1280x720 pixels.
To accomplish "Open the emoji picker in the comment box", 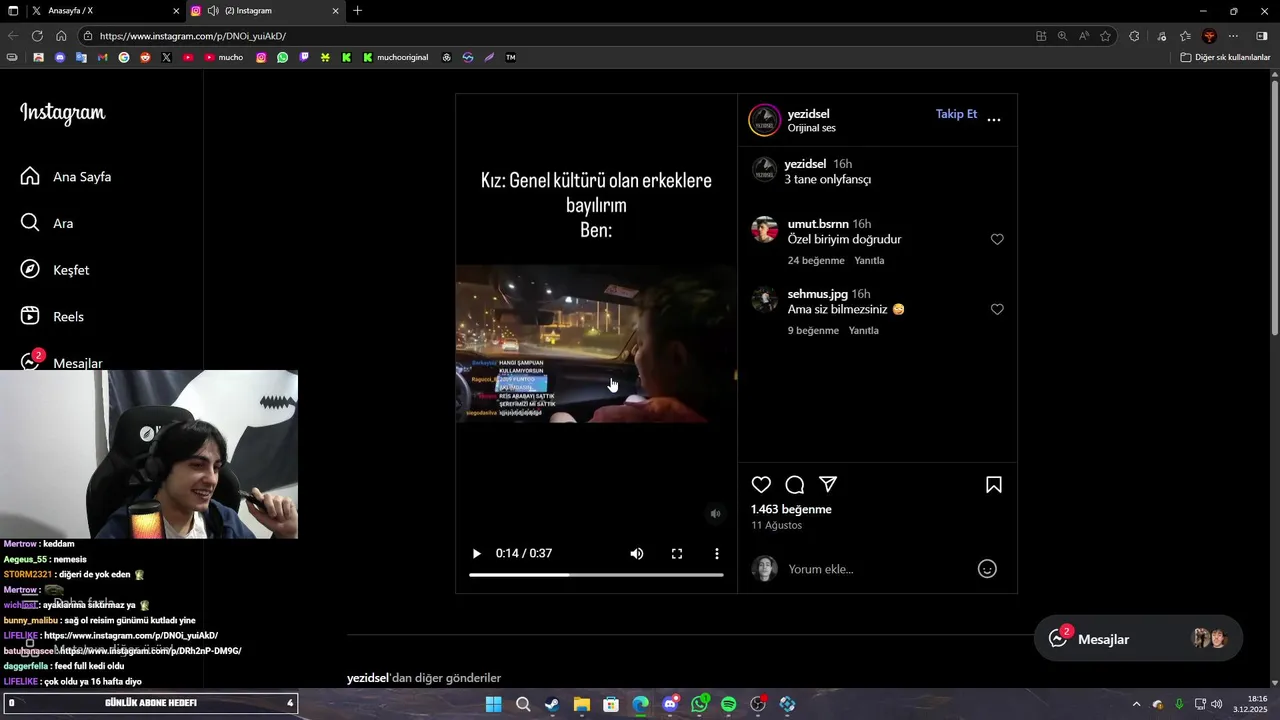I will (987, 569).
